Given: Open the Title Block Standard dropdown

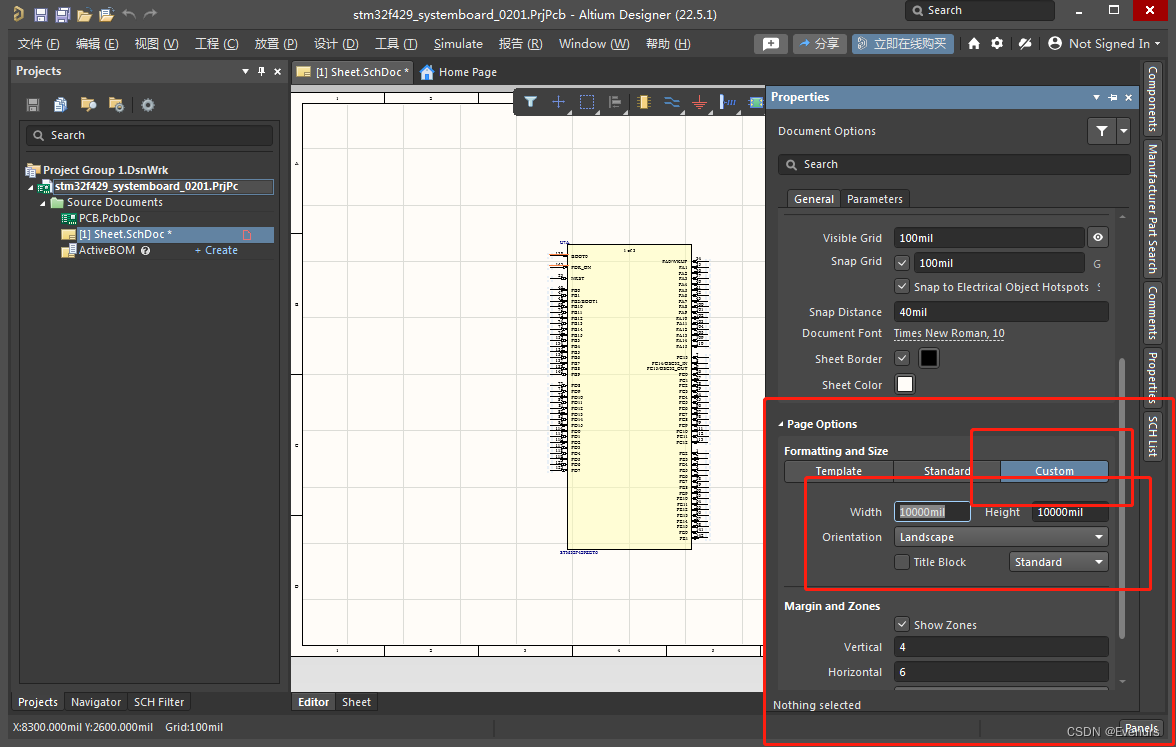Looking at the screenshot, I should (1058, 562).
